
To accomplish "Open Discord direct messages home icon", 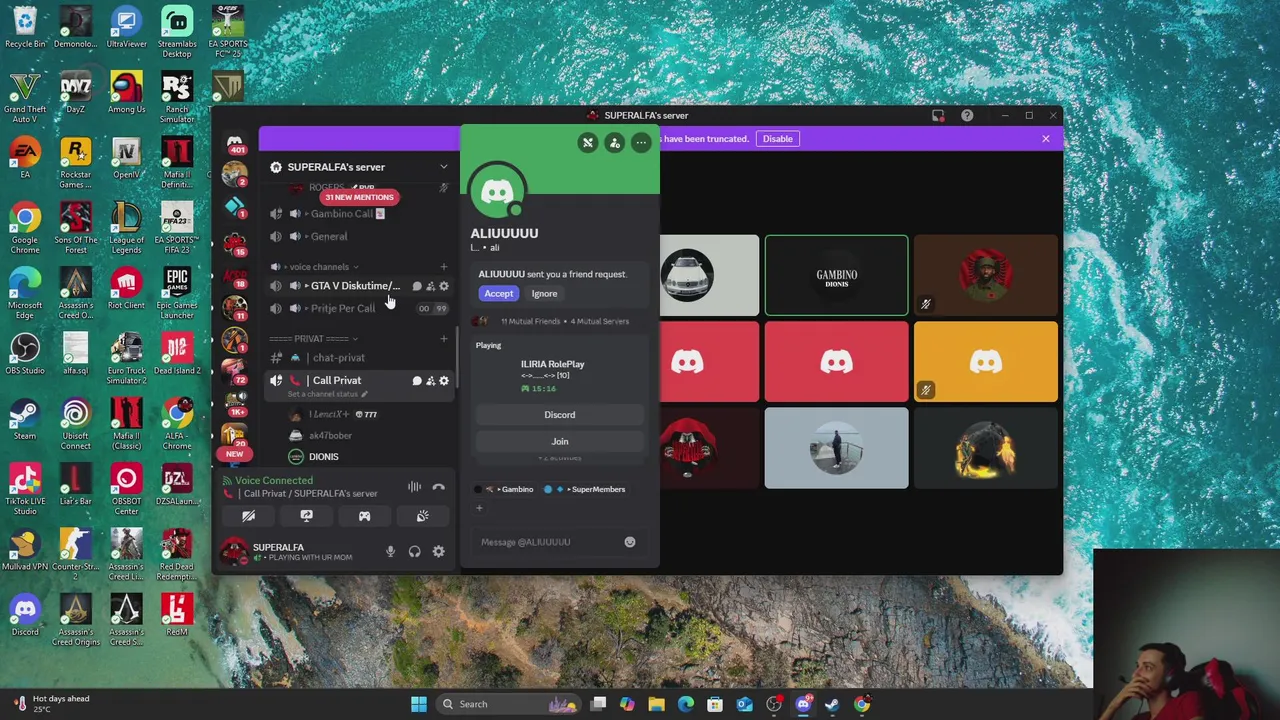I will pyautogui.click(x=234, y=144).
